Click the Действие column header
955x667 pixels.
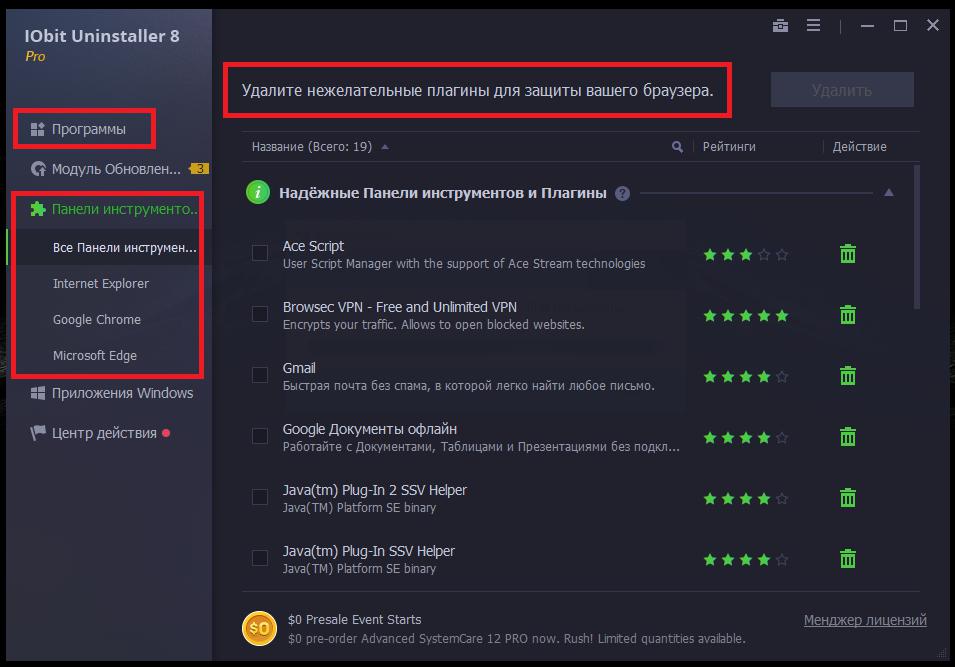click(859, 147)
